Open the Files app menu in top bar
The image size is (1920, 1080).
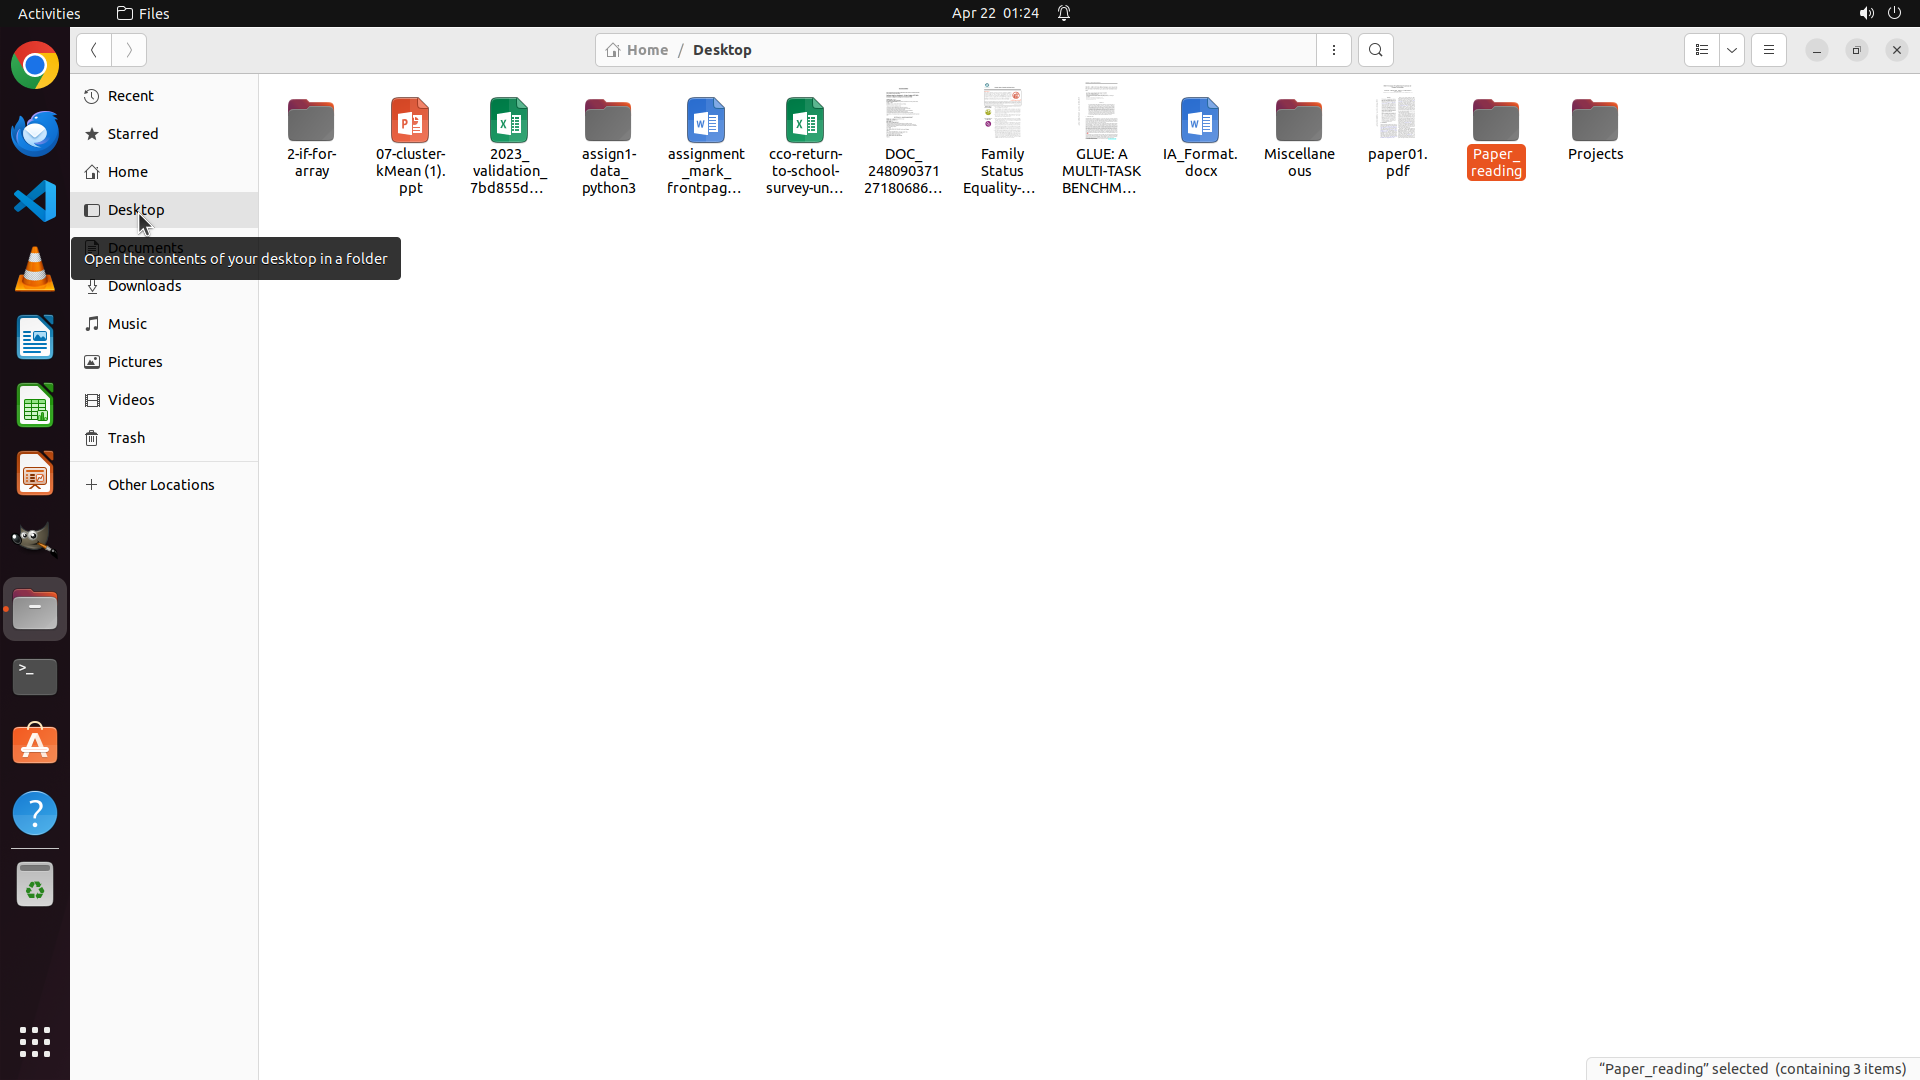[x=143, y=13]
